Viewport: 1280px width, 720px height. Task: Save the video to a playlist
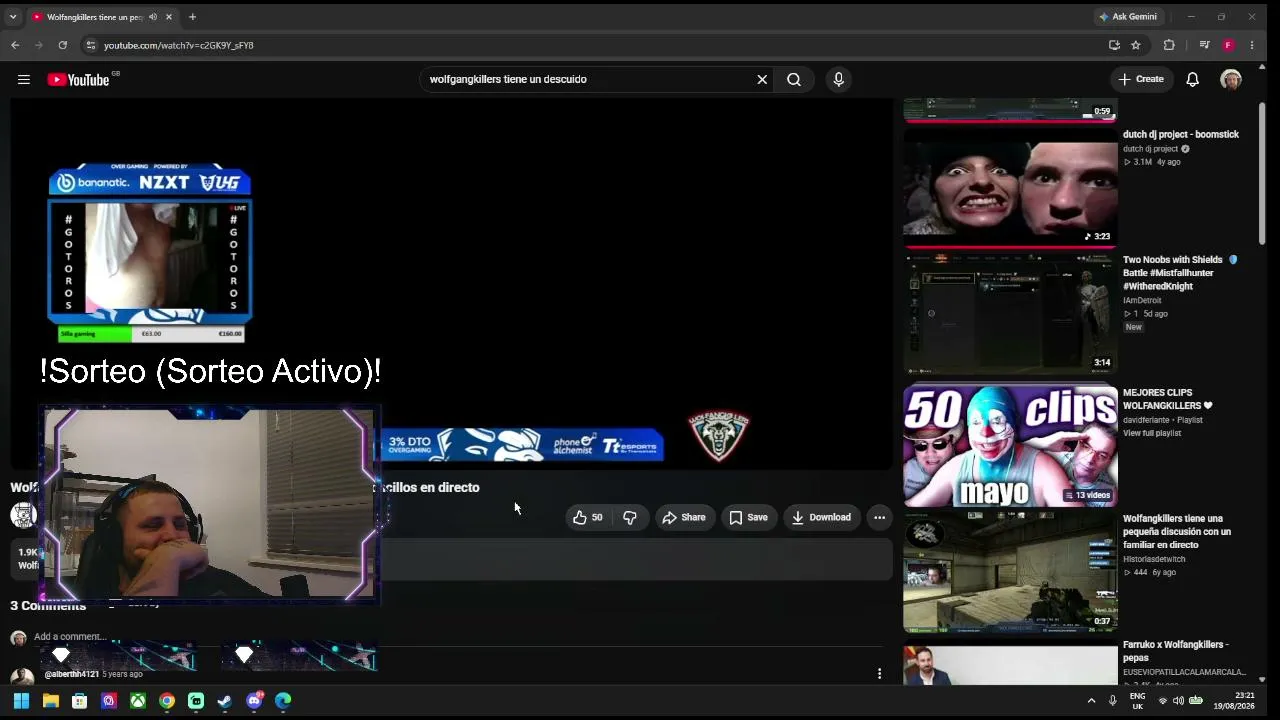(x=748, y=517)
